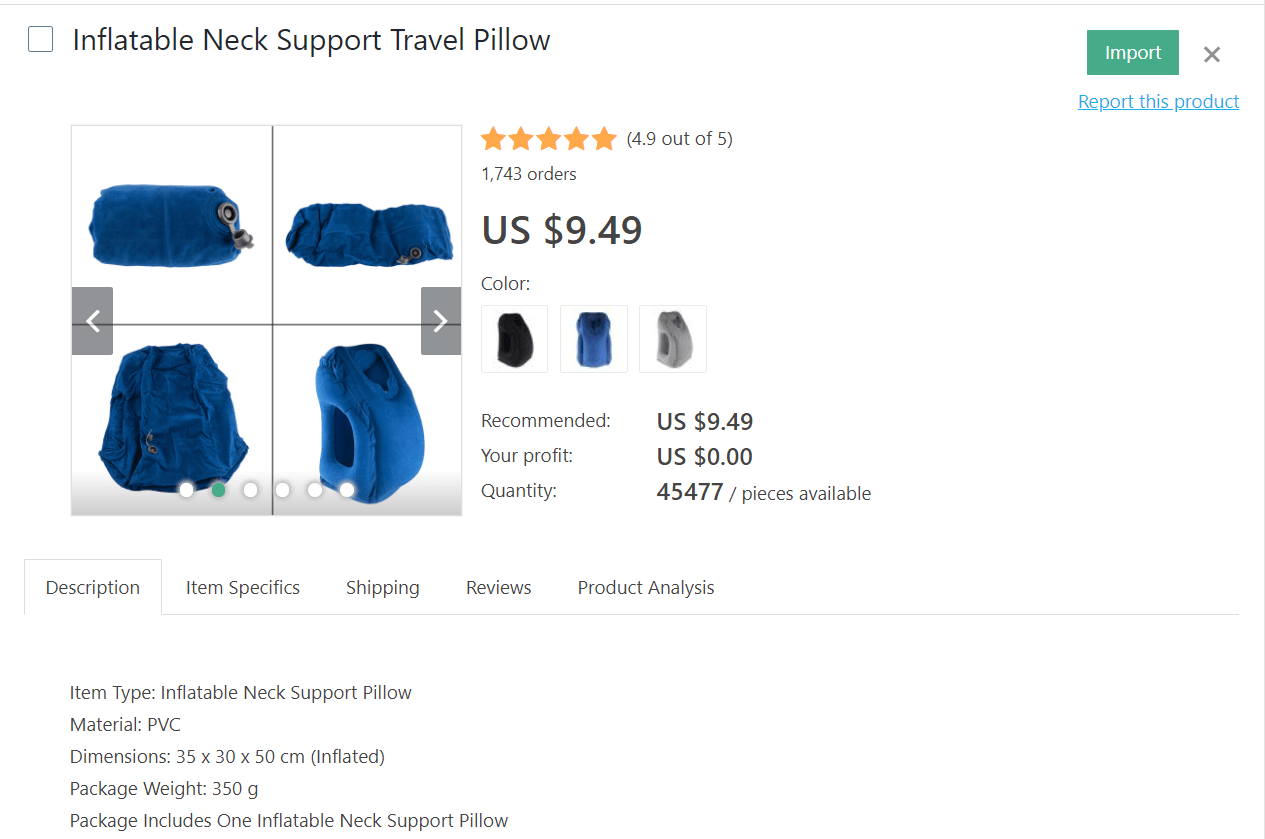Open the Product Analysis tab
The height and width of the screenshot is (839, 1265).
(645, 587)
